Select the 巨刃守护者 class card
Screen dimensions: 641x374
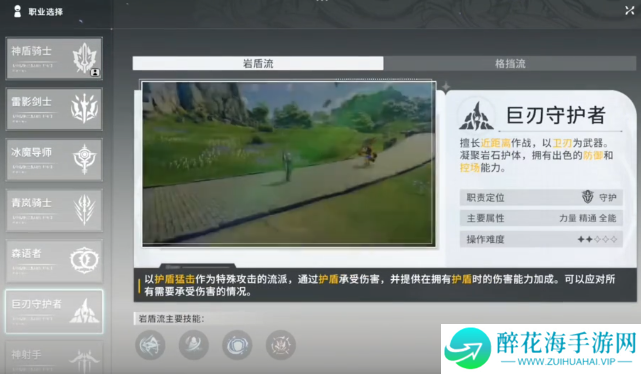54,311
